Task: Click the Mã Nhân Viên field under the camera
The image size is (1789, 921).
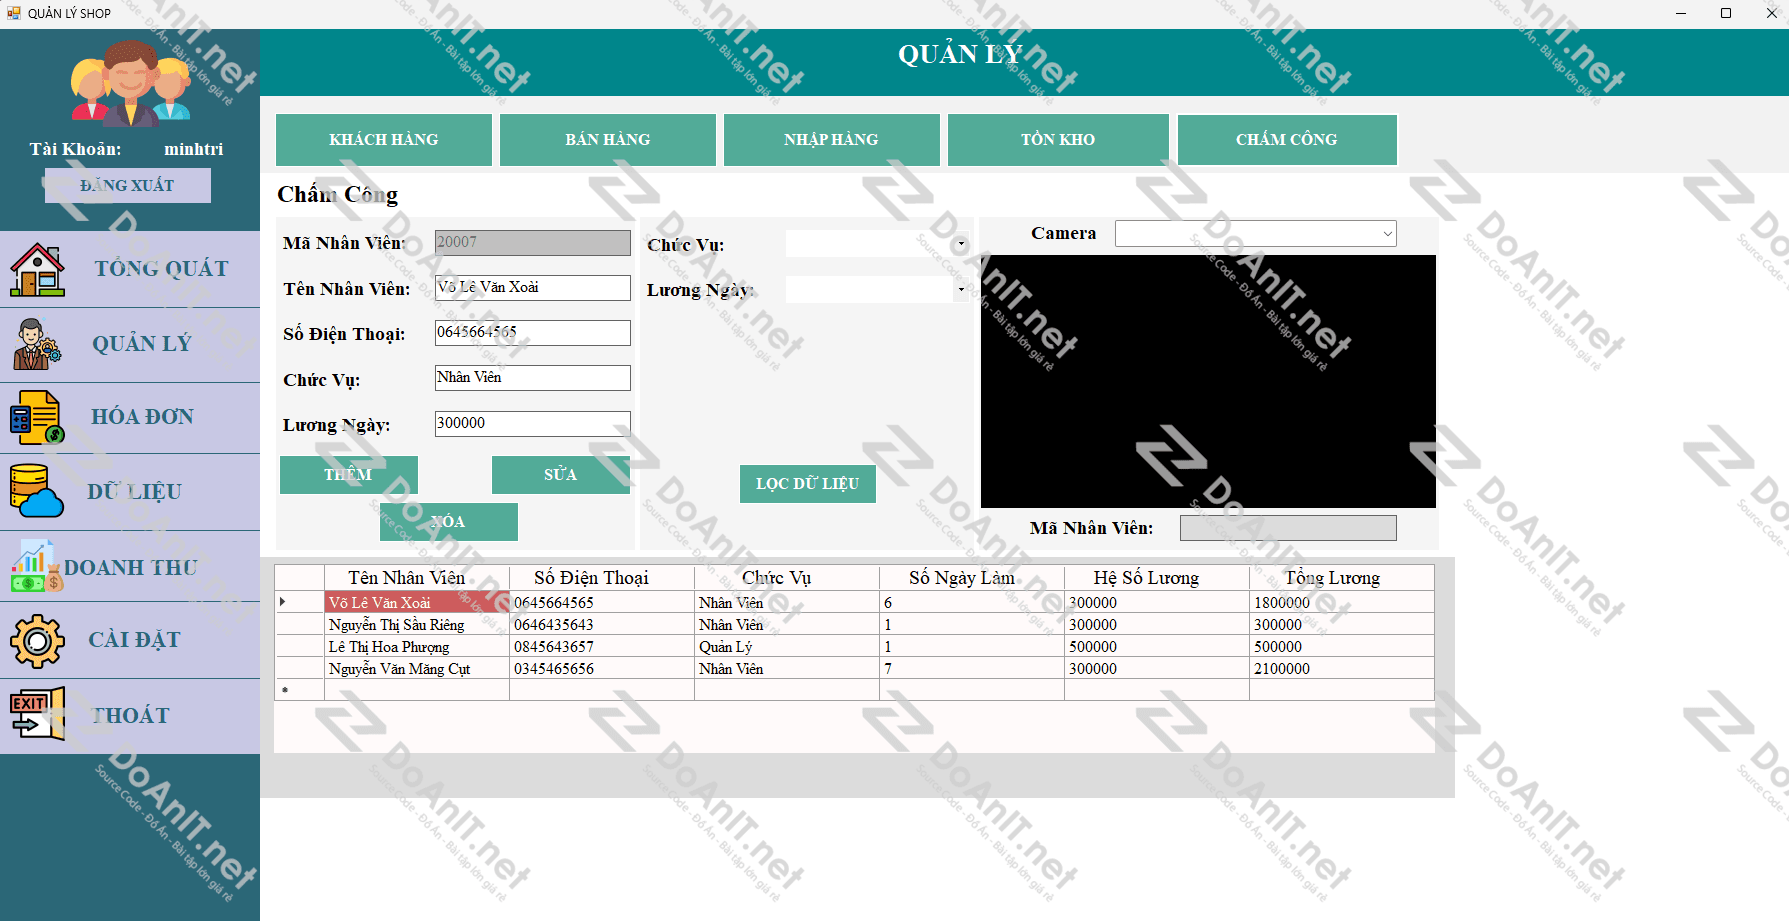Action: pyautogui.click(x=1288, y=528)
